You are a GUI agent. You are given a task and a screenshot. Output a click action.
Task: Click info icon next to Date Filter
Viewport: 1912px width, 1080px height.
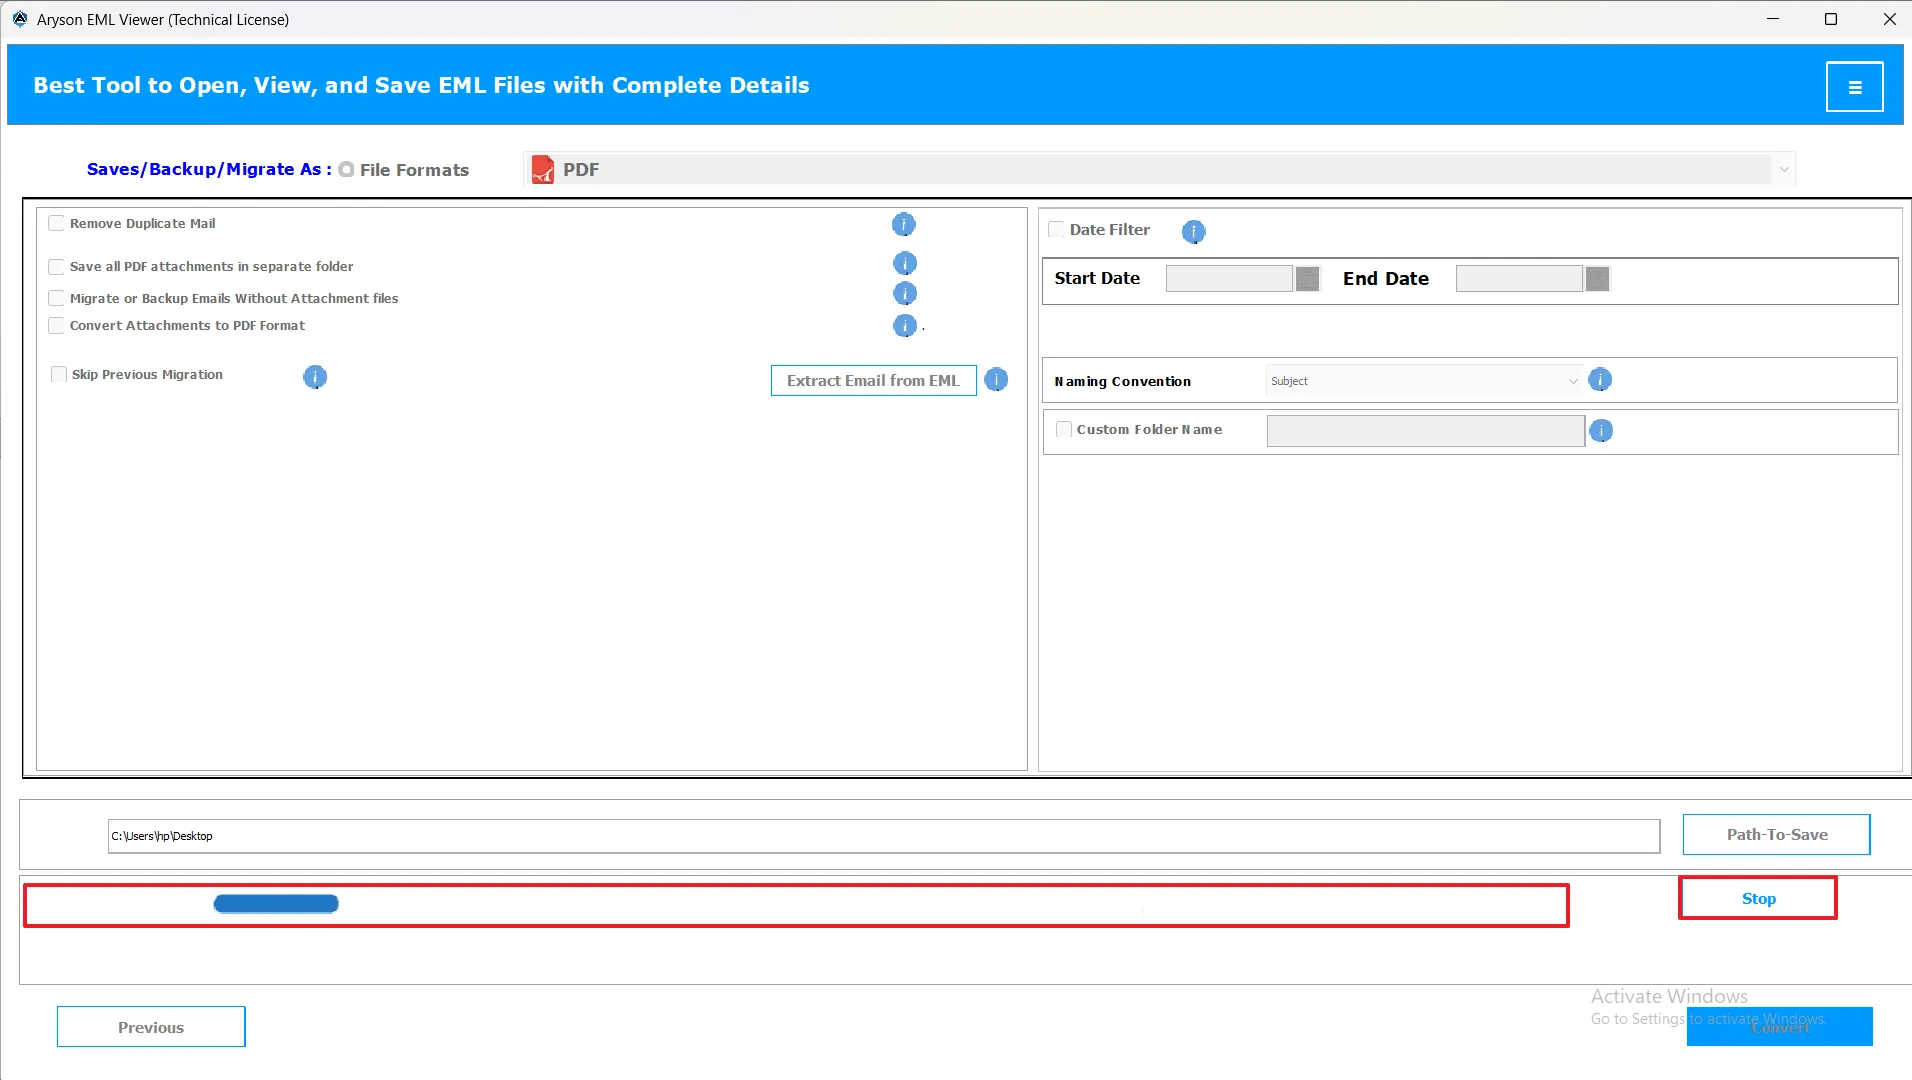[1193, 232]
